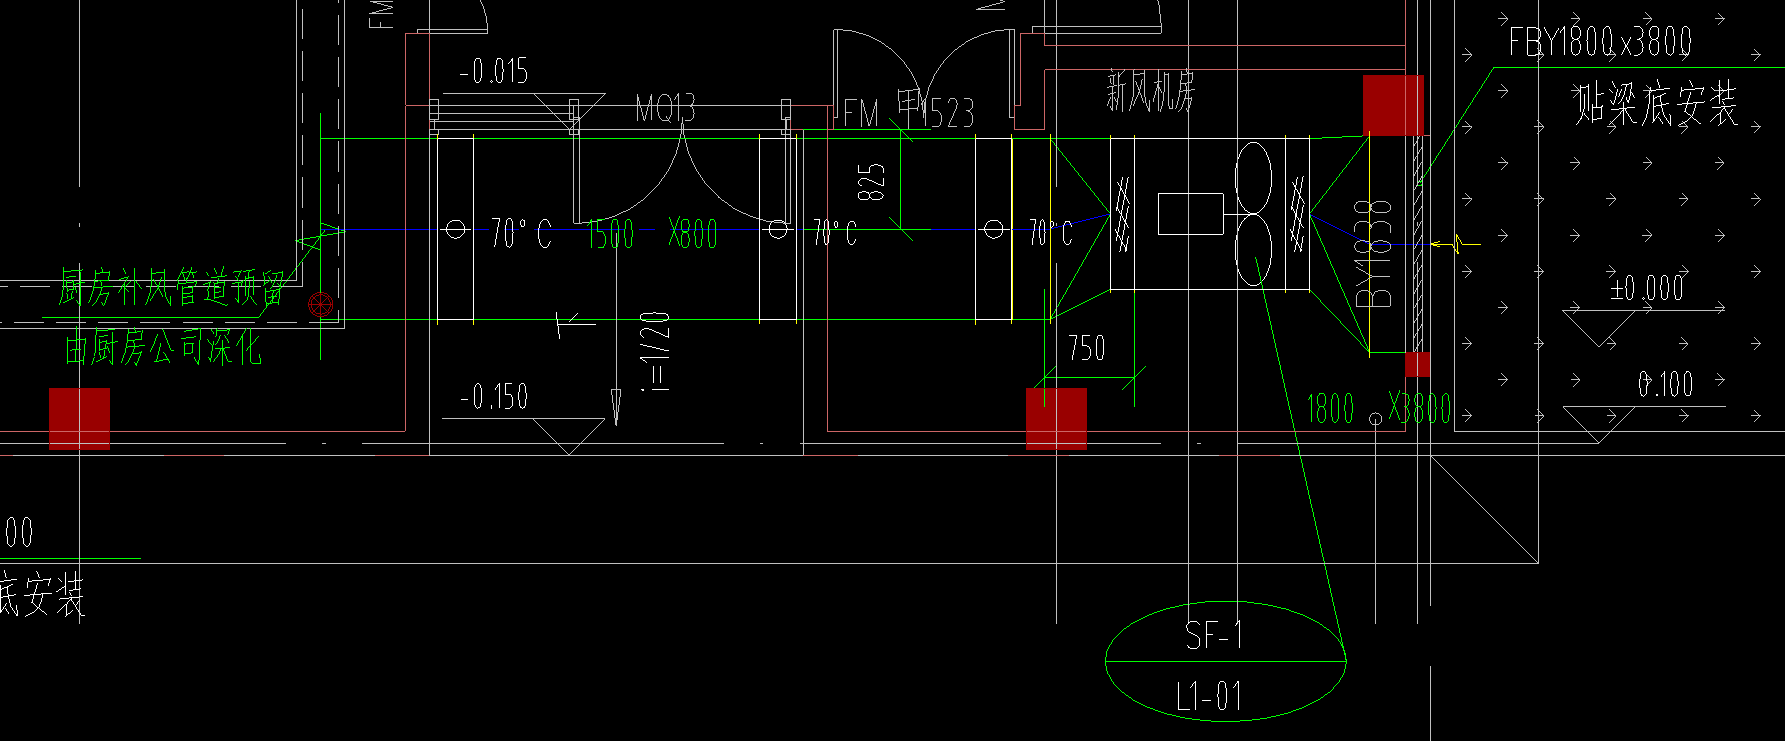Click the MQ13 label

665,108
